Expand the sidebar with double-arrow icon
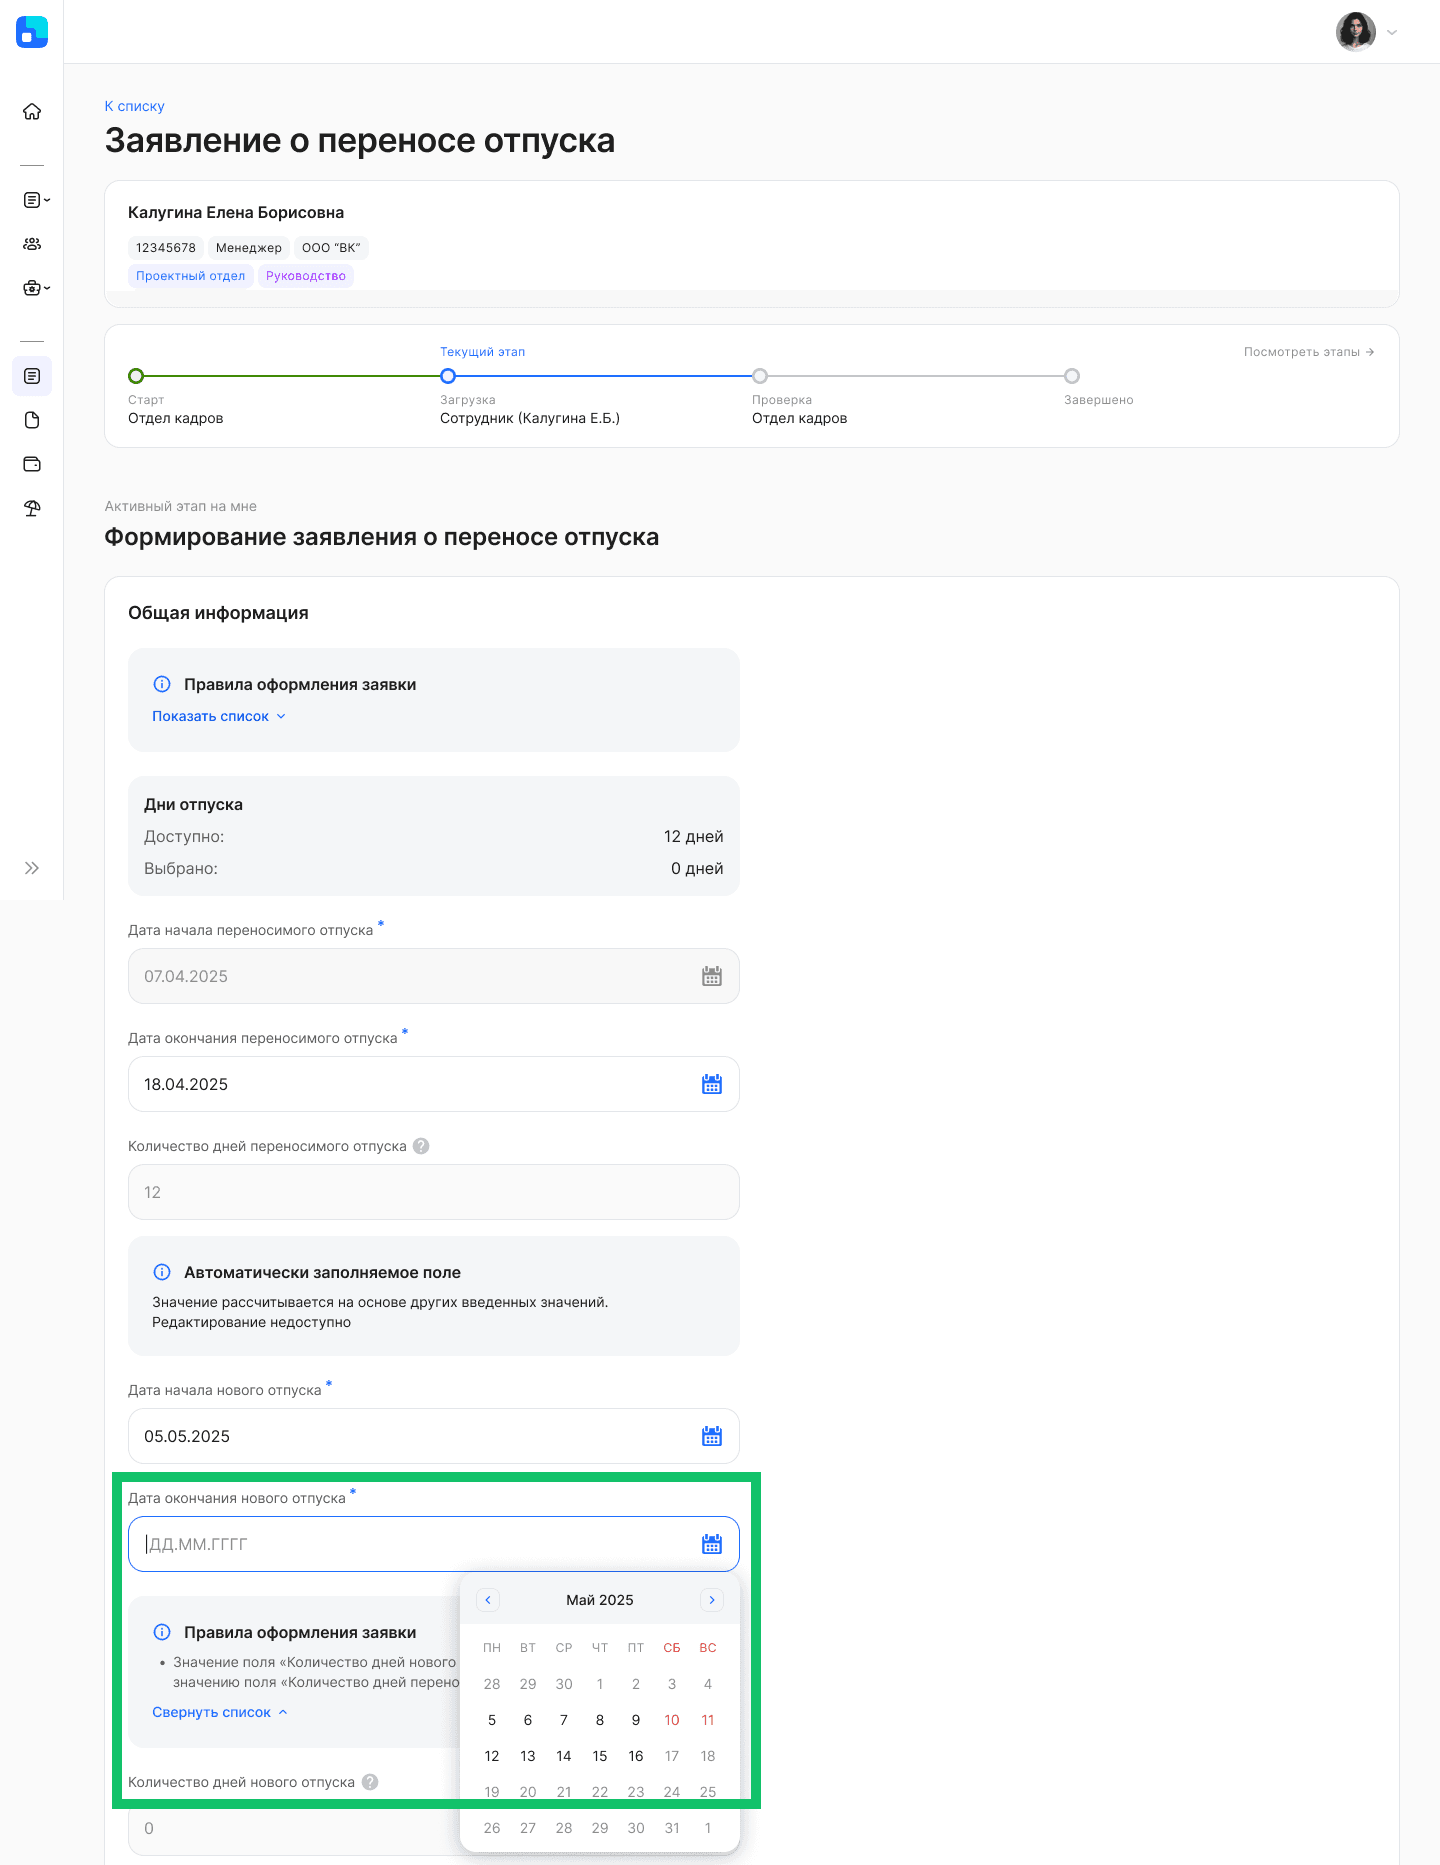The width and height of the screenshot is (1440, 1865). [x=32, y=868]
